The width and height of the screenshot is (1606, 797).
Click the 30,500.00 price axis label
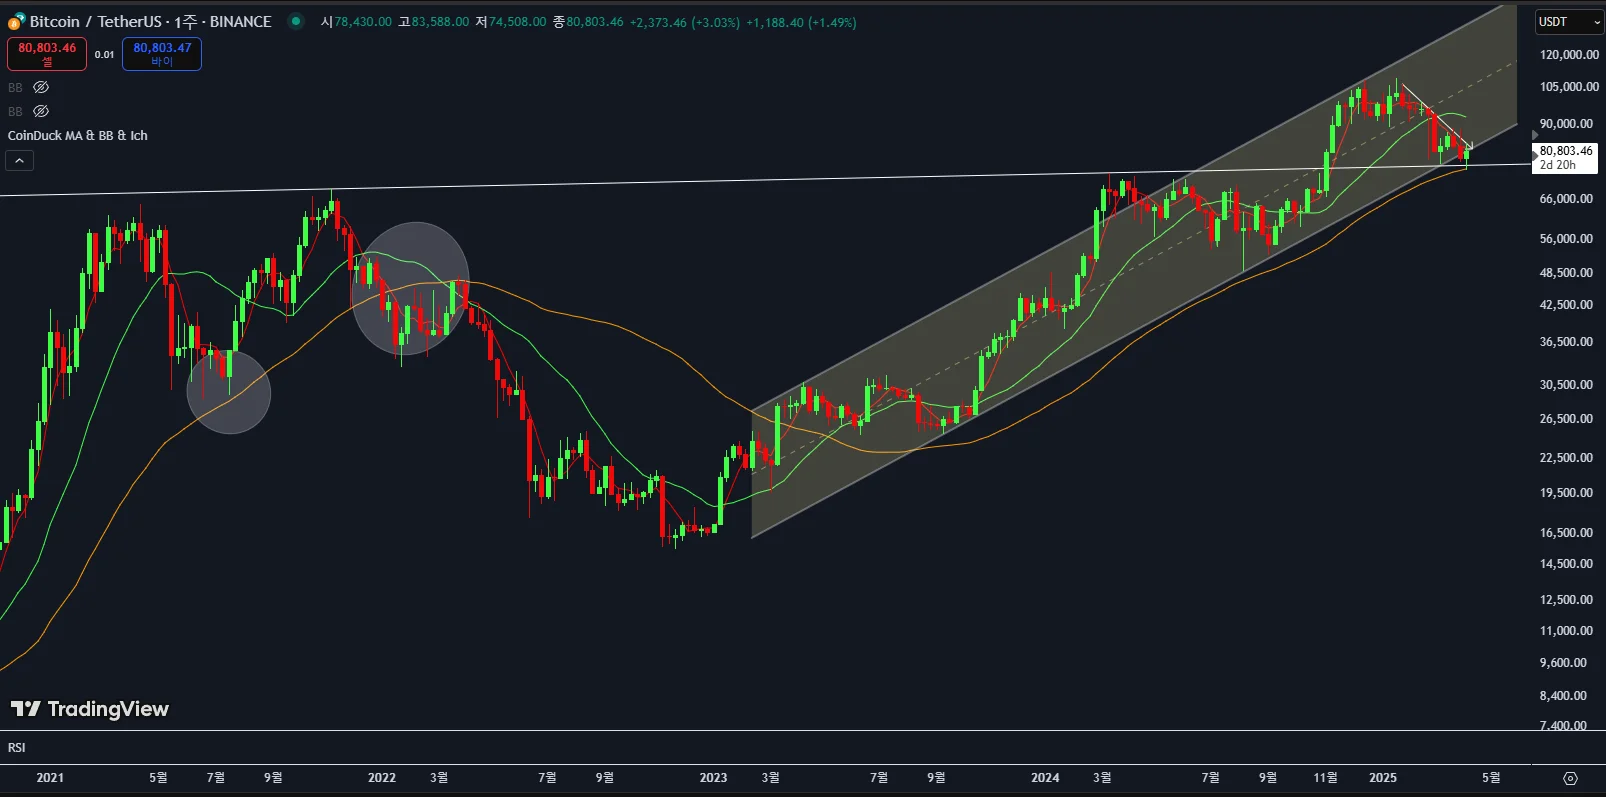point(1567,385)
